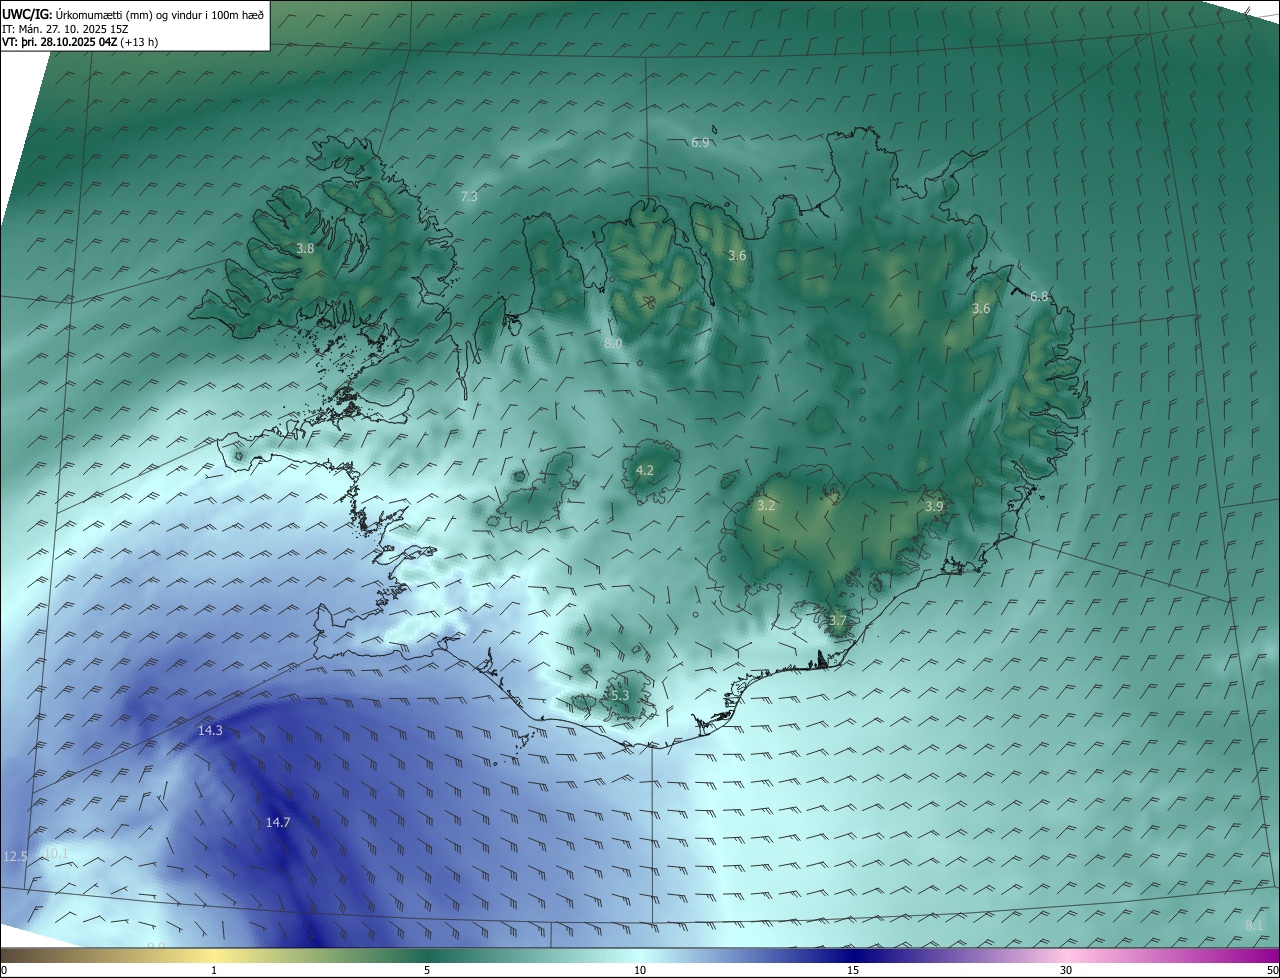This screenshot has width=1280, height=978.
Task: Click the 4.2 value inside the glacier outline
Action: [645, 471]
